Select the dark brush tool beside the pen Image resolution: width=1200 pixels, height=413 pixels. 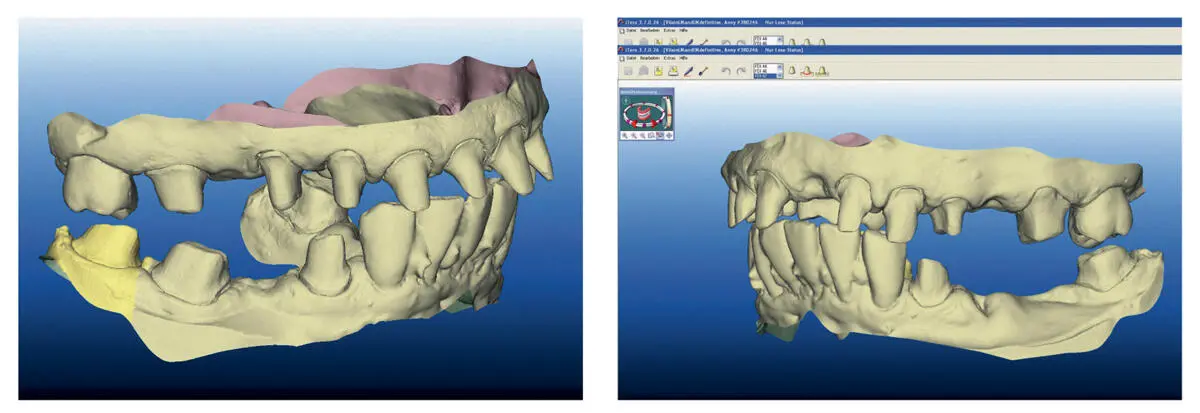pos(703,71)
